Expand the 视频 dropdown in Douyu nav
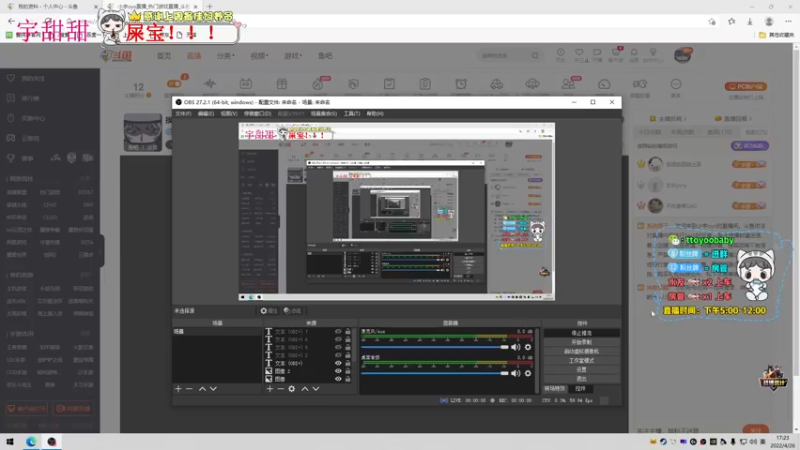This screenshot has height=450, width=800. tap(259, 56)
